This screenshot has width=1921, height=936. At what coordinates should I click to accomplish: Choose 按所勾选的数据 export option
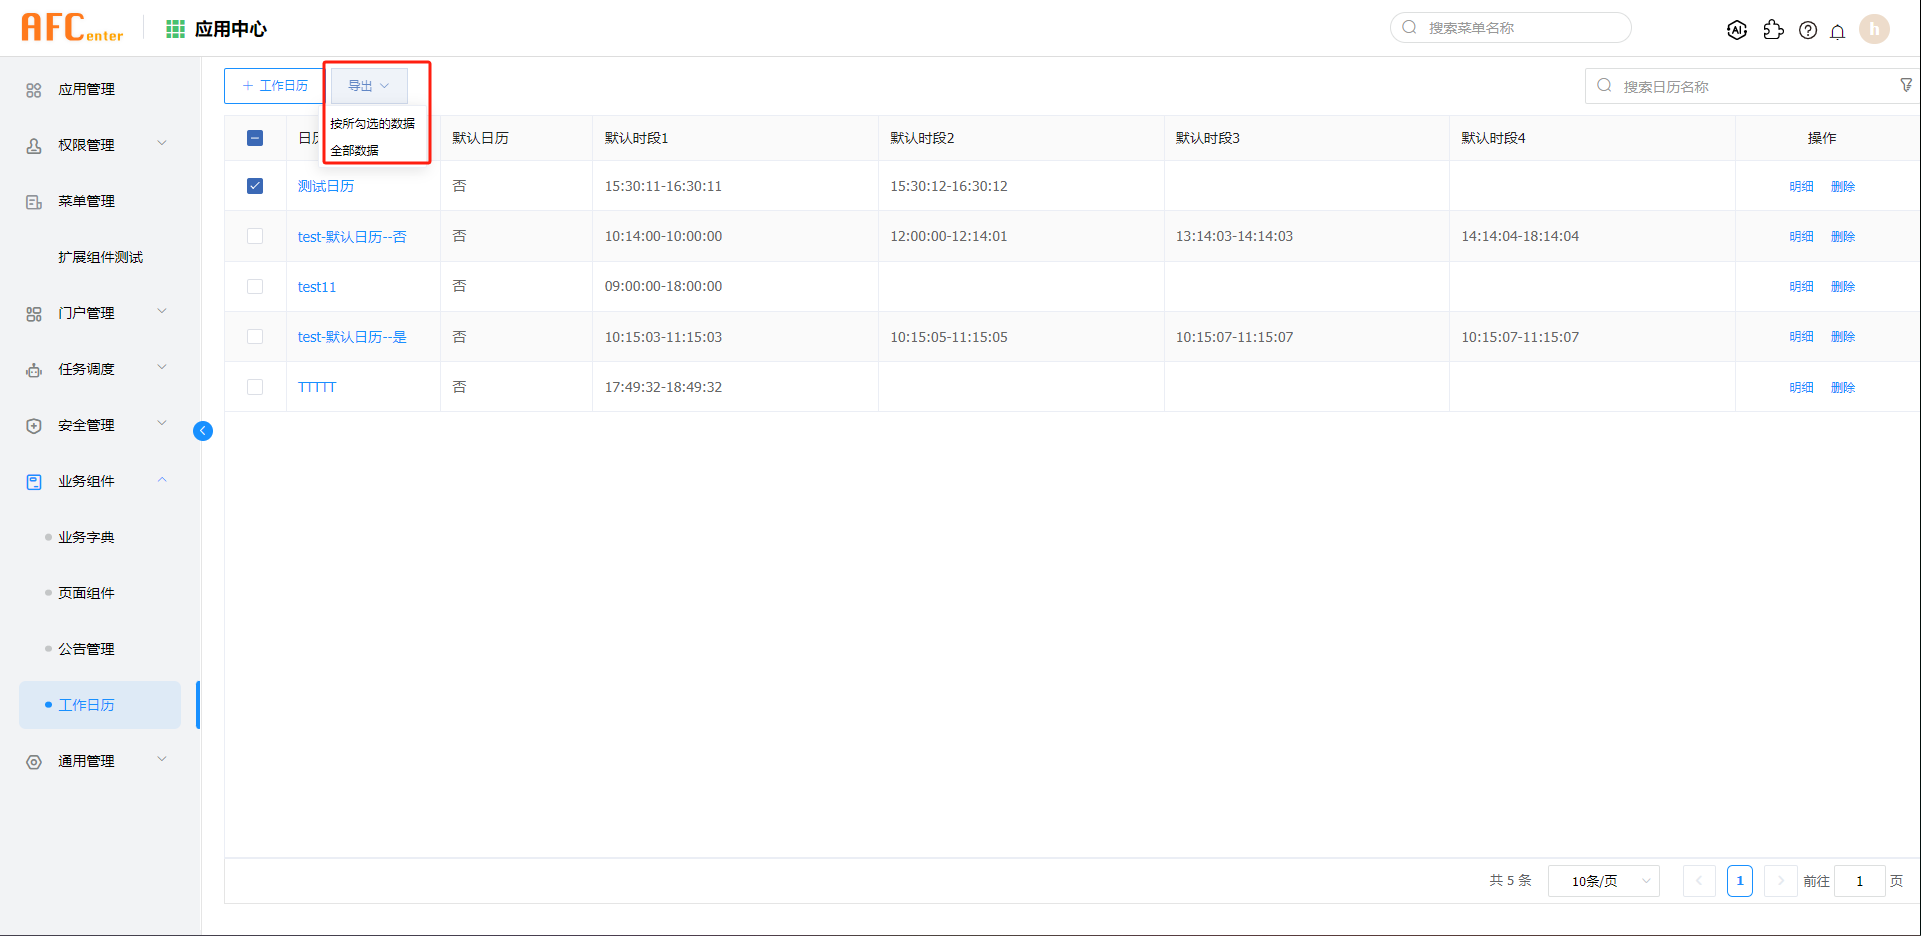372,123
